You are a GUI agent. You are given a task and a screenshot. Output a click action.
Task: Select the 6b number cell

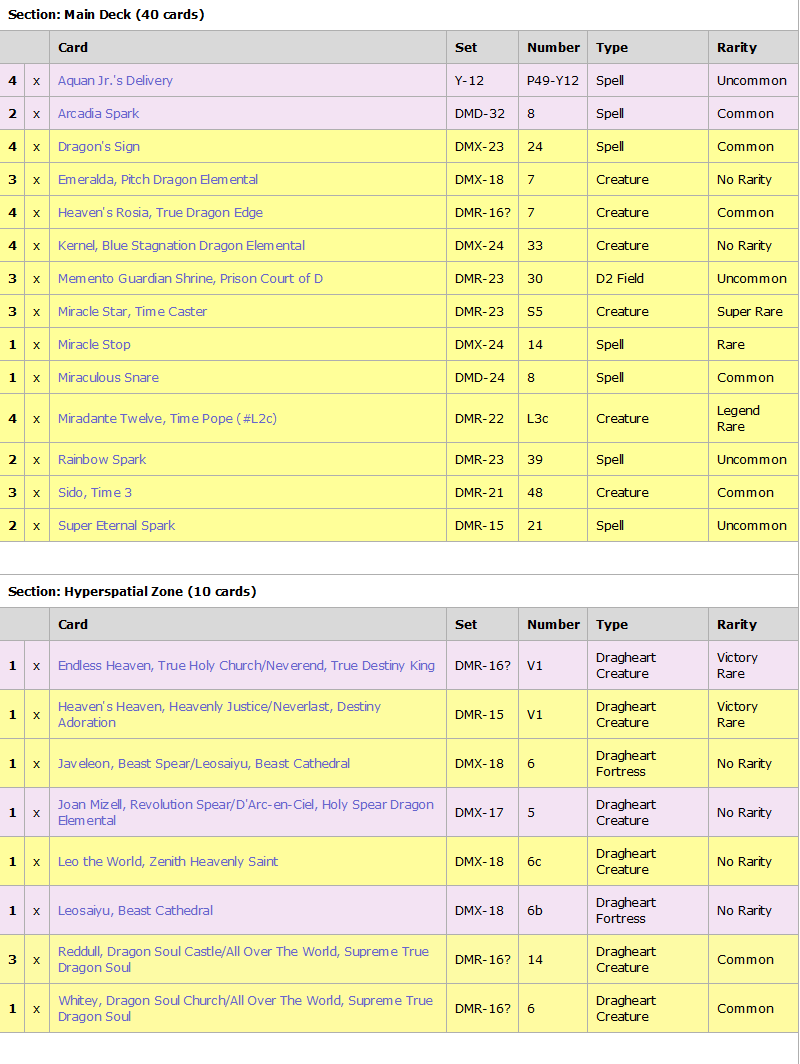tap(553, 911)
